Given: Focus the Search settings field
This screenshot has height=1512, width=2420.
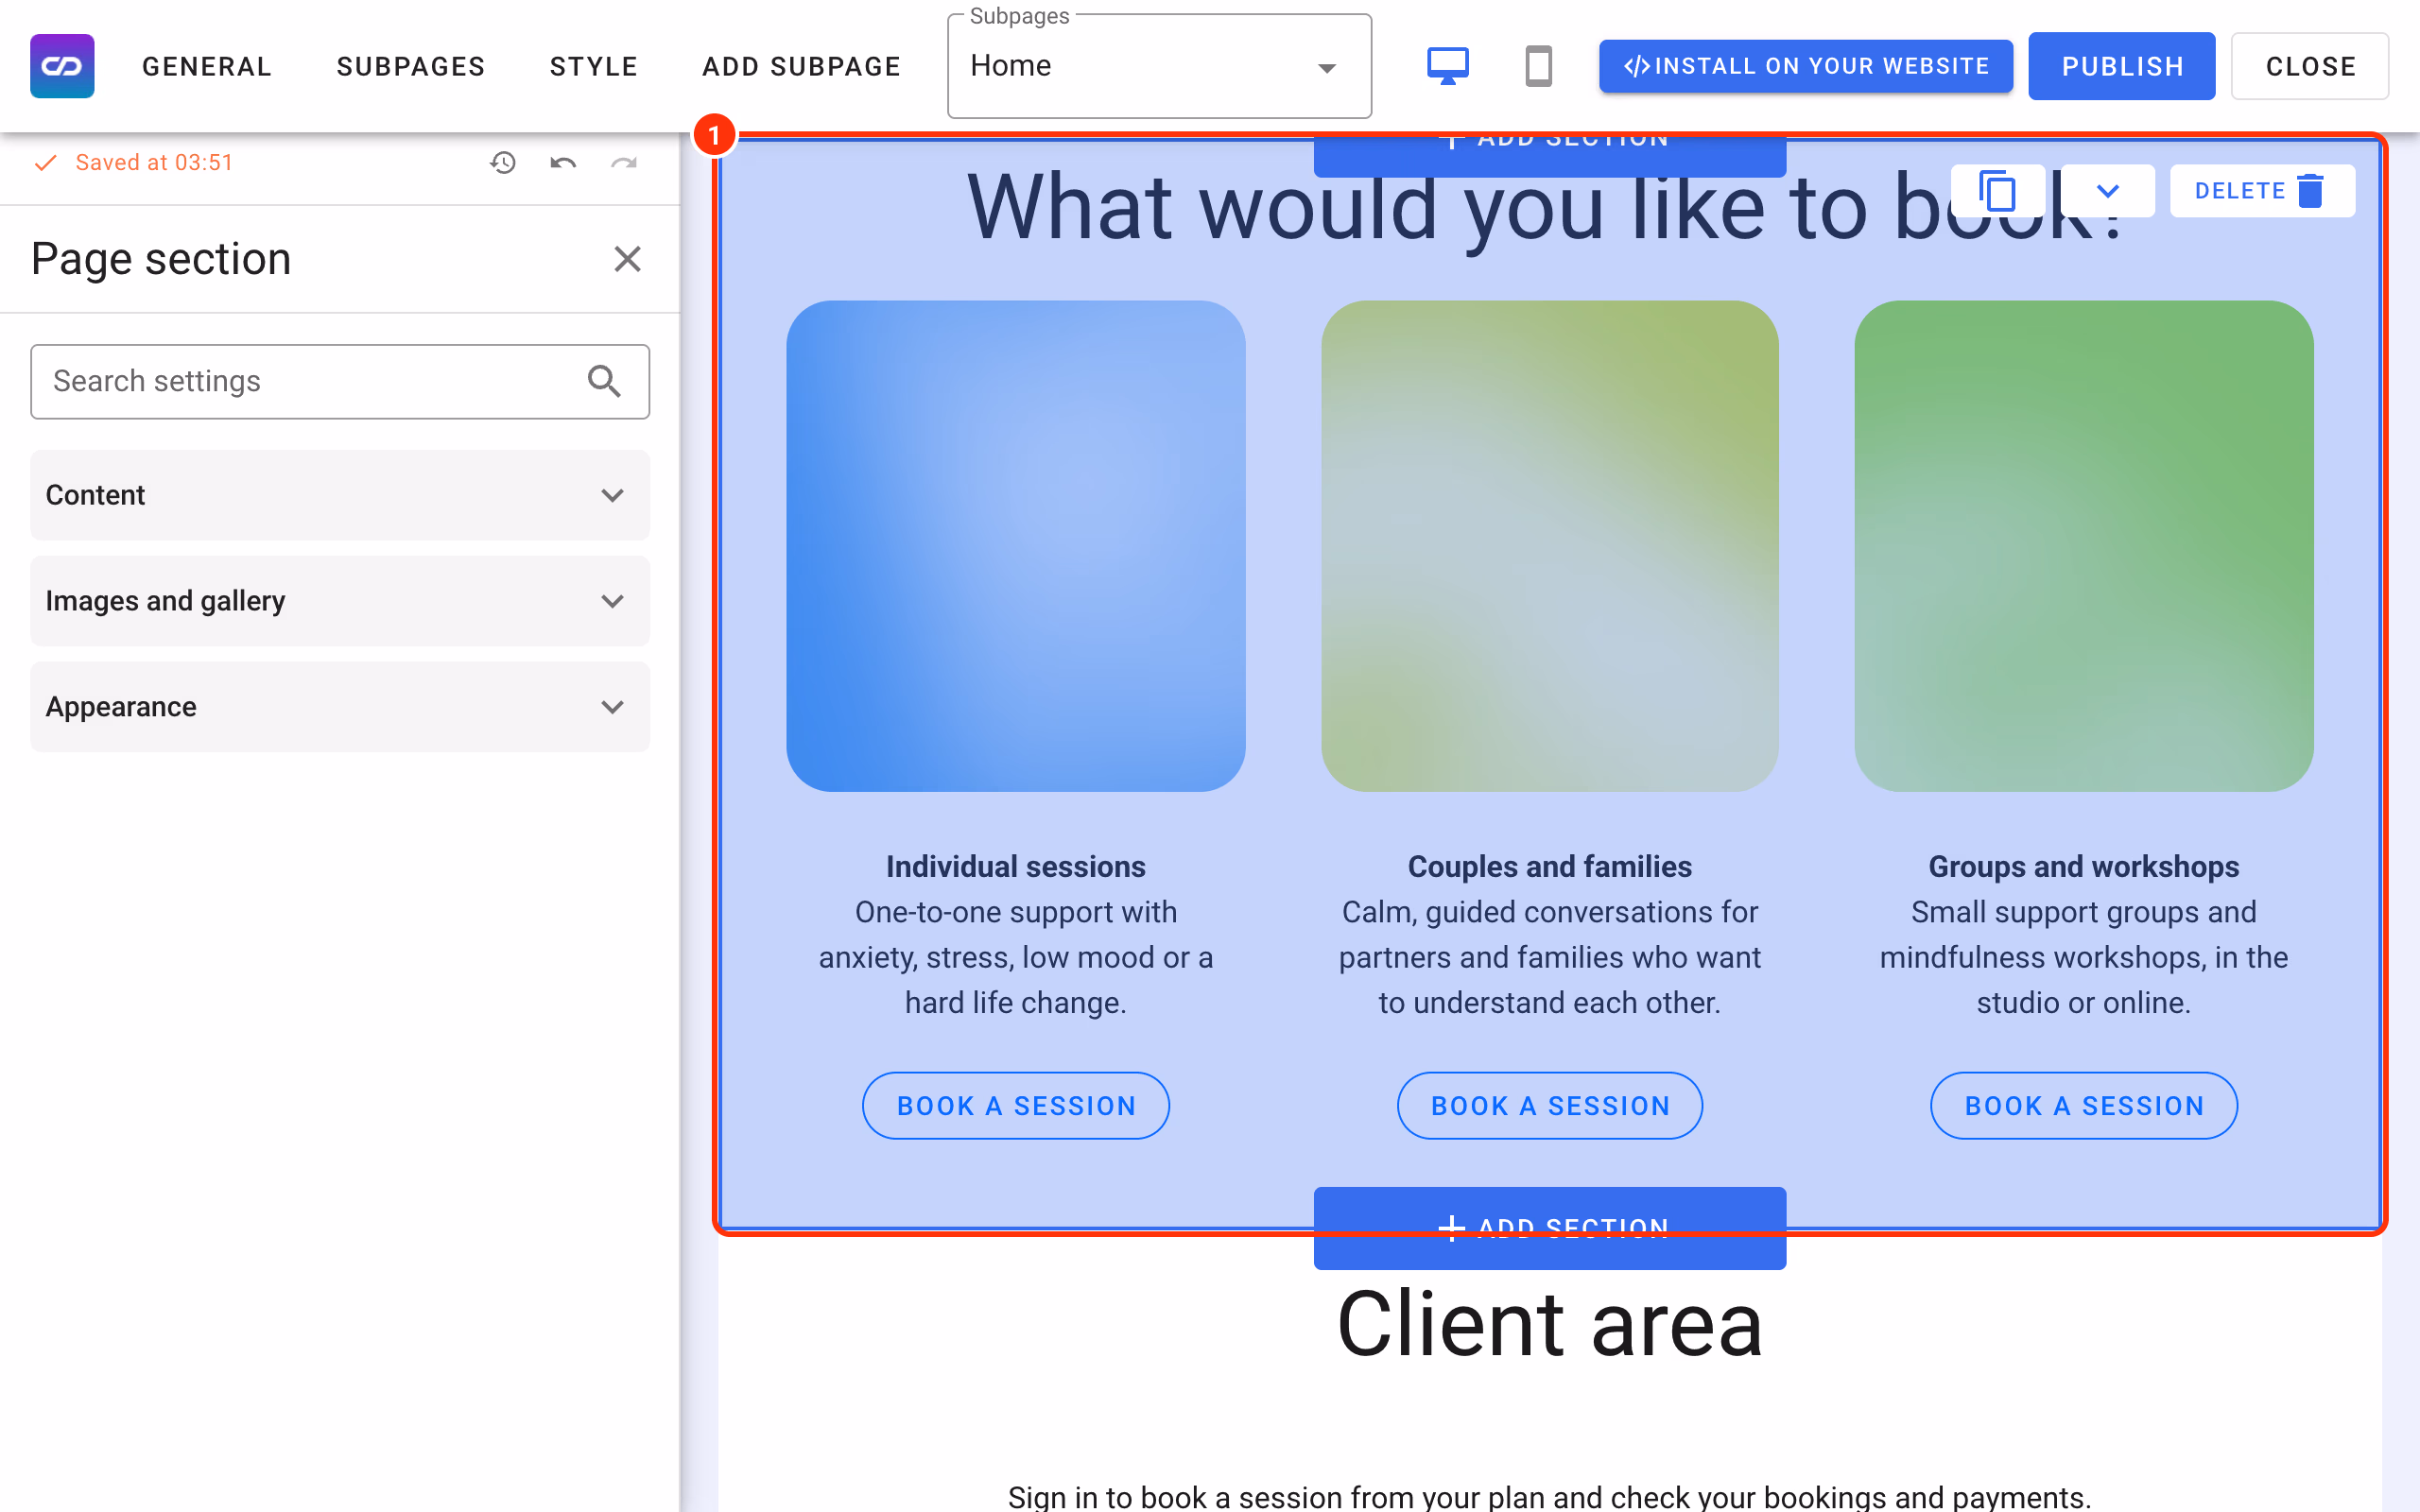Looking at the screenshot, I should coord(340,381).
